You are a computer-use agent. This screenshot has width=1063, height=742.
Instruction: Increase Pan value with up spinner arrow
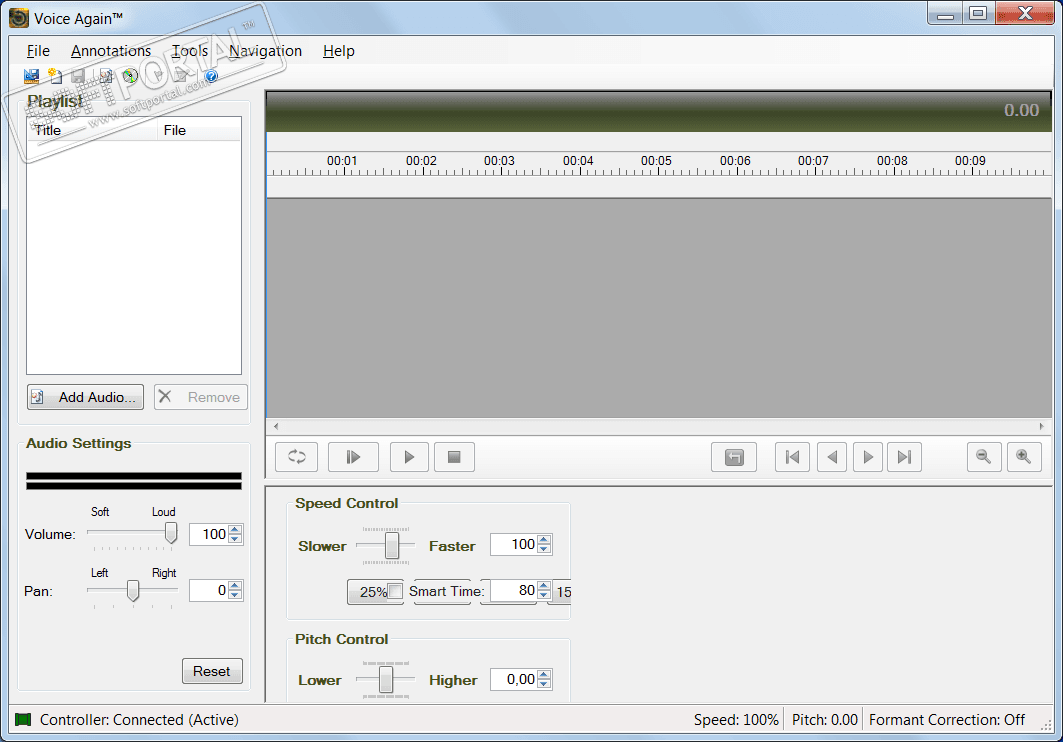(235, 586)
